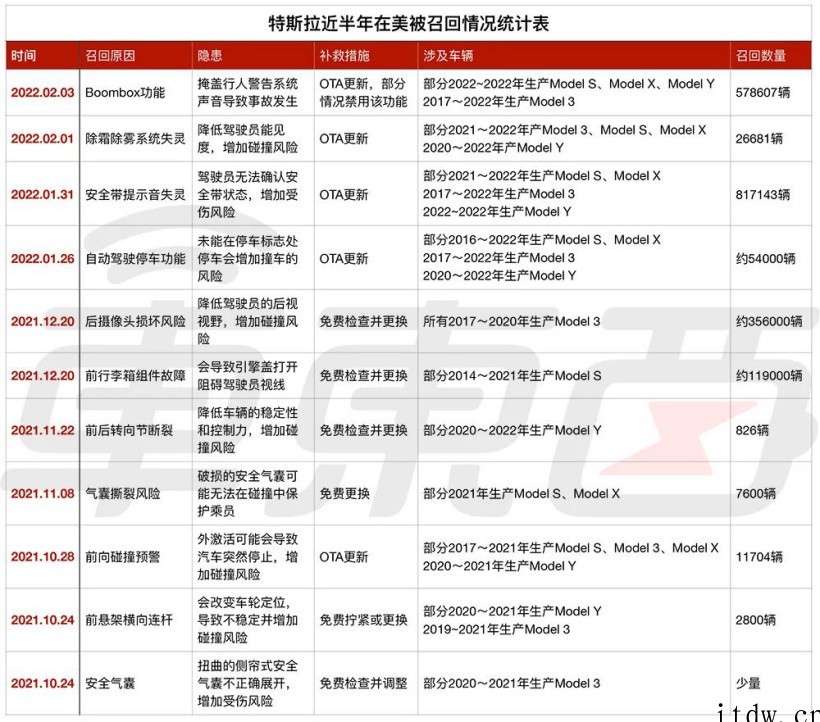Click the 826辆 recall count

(x=752, y=430)
